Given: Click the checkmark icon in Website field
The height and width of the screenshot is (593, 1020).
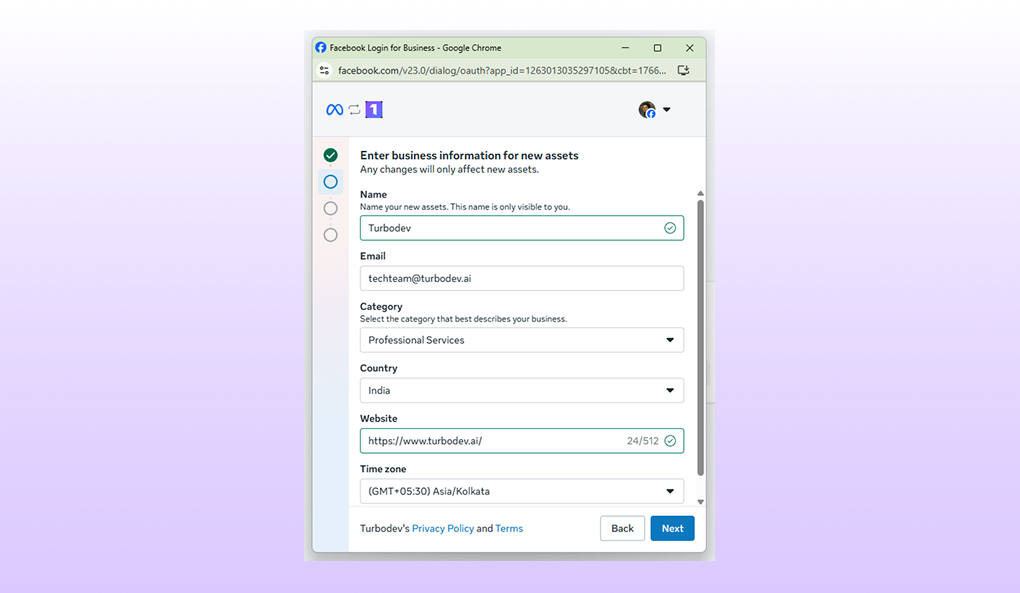Looking at the screenshot, I should tap(670, 441).
